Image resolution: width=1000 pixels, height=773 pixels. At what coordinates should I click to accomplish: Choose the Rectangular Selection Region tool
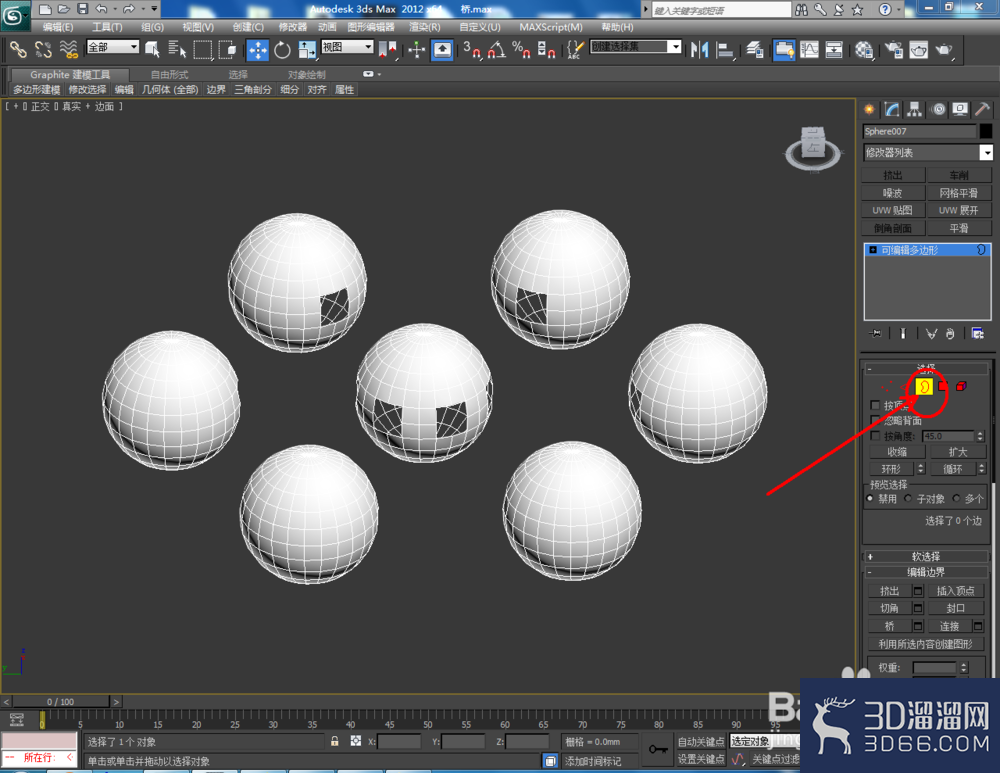pos(202,49)
